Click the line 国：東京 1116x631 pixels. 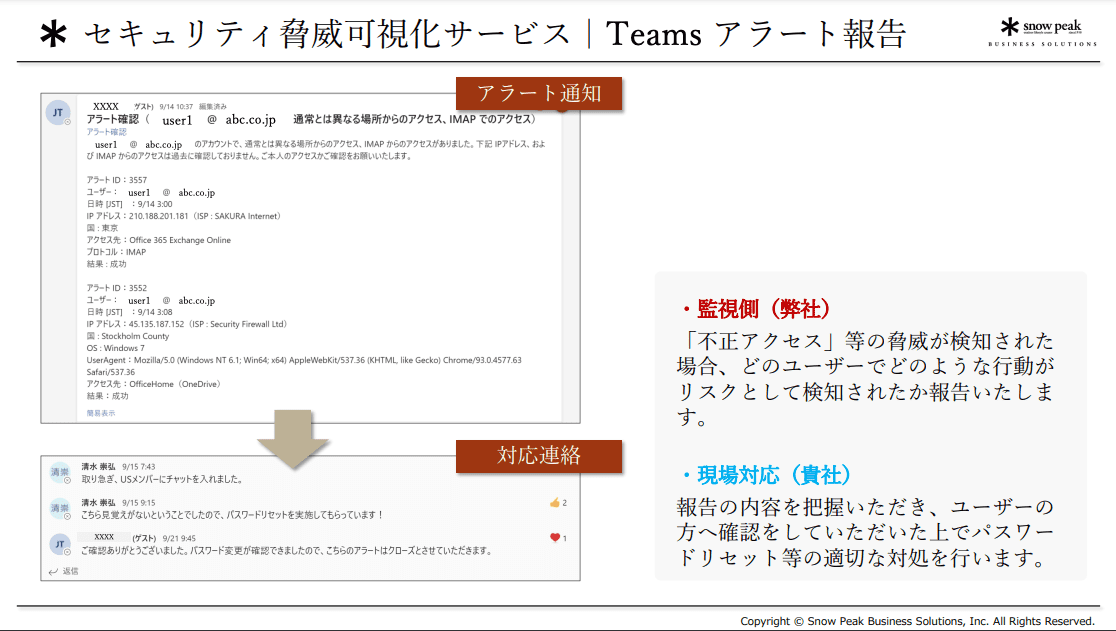point(102,228)
